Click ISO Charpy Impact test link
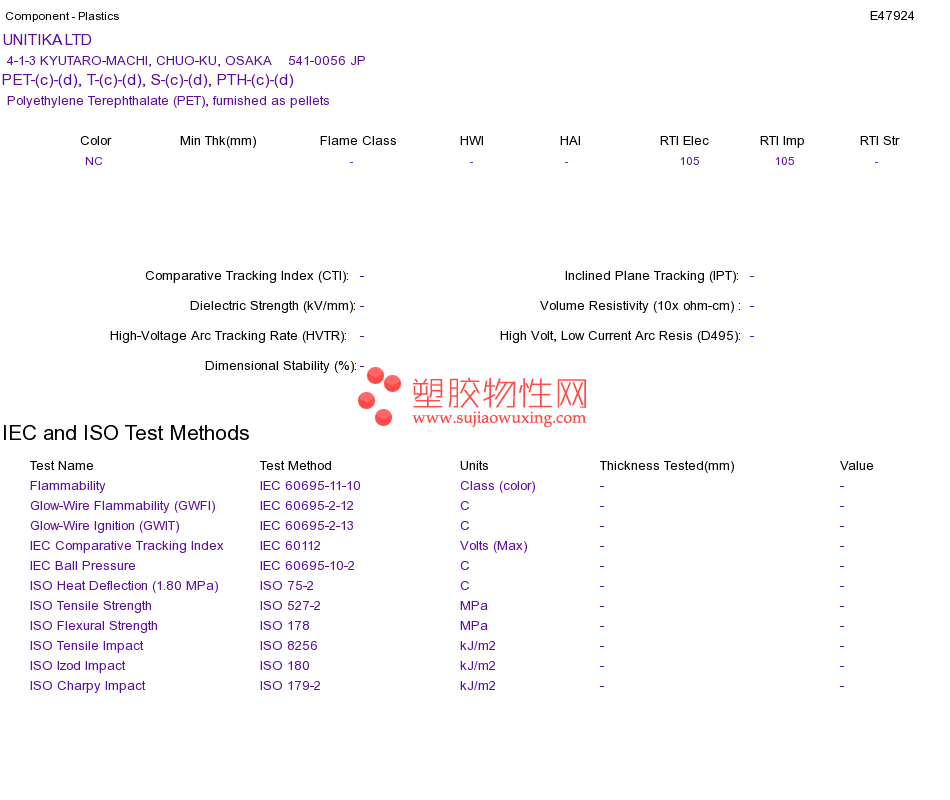This screenshot has width=950, height=800. 88,686
